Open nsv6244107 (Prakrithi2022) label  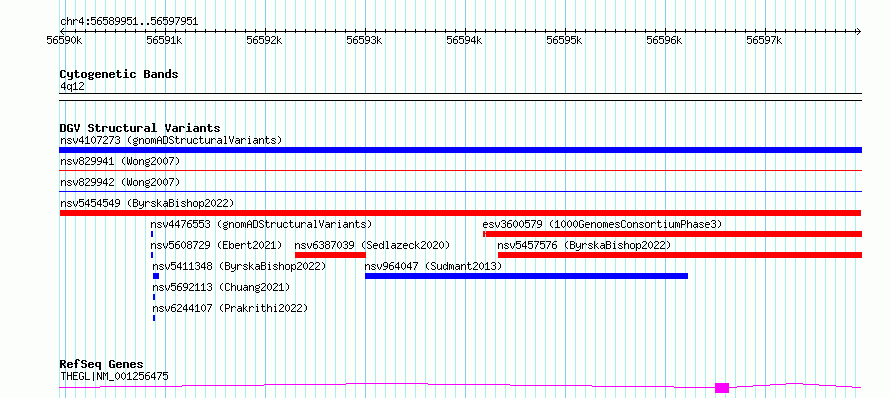point(230,308)
